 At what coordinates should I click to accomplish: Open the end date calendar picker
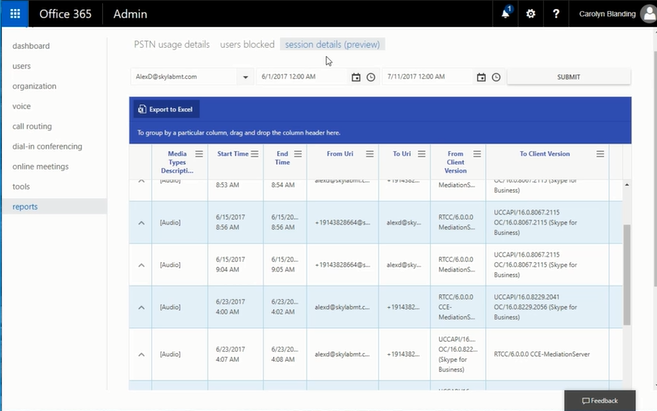pos(481,77)
